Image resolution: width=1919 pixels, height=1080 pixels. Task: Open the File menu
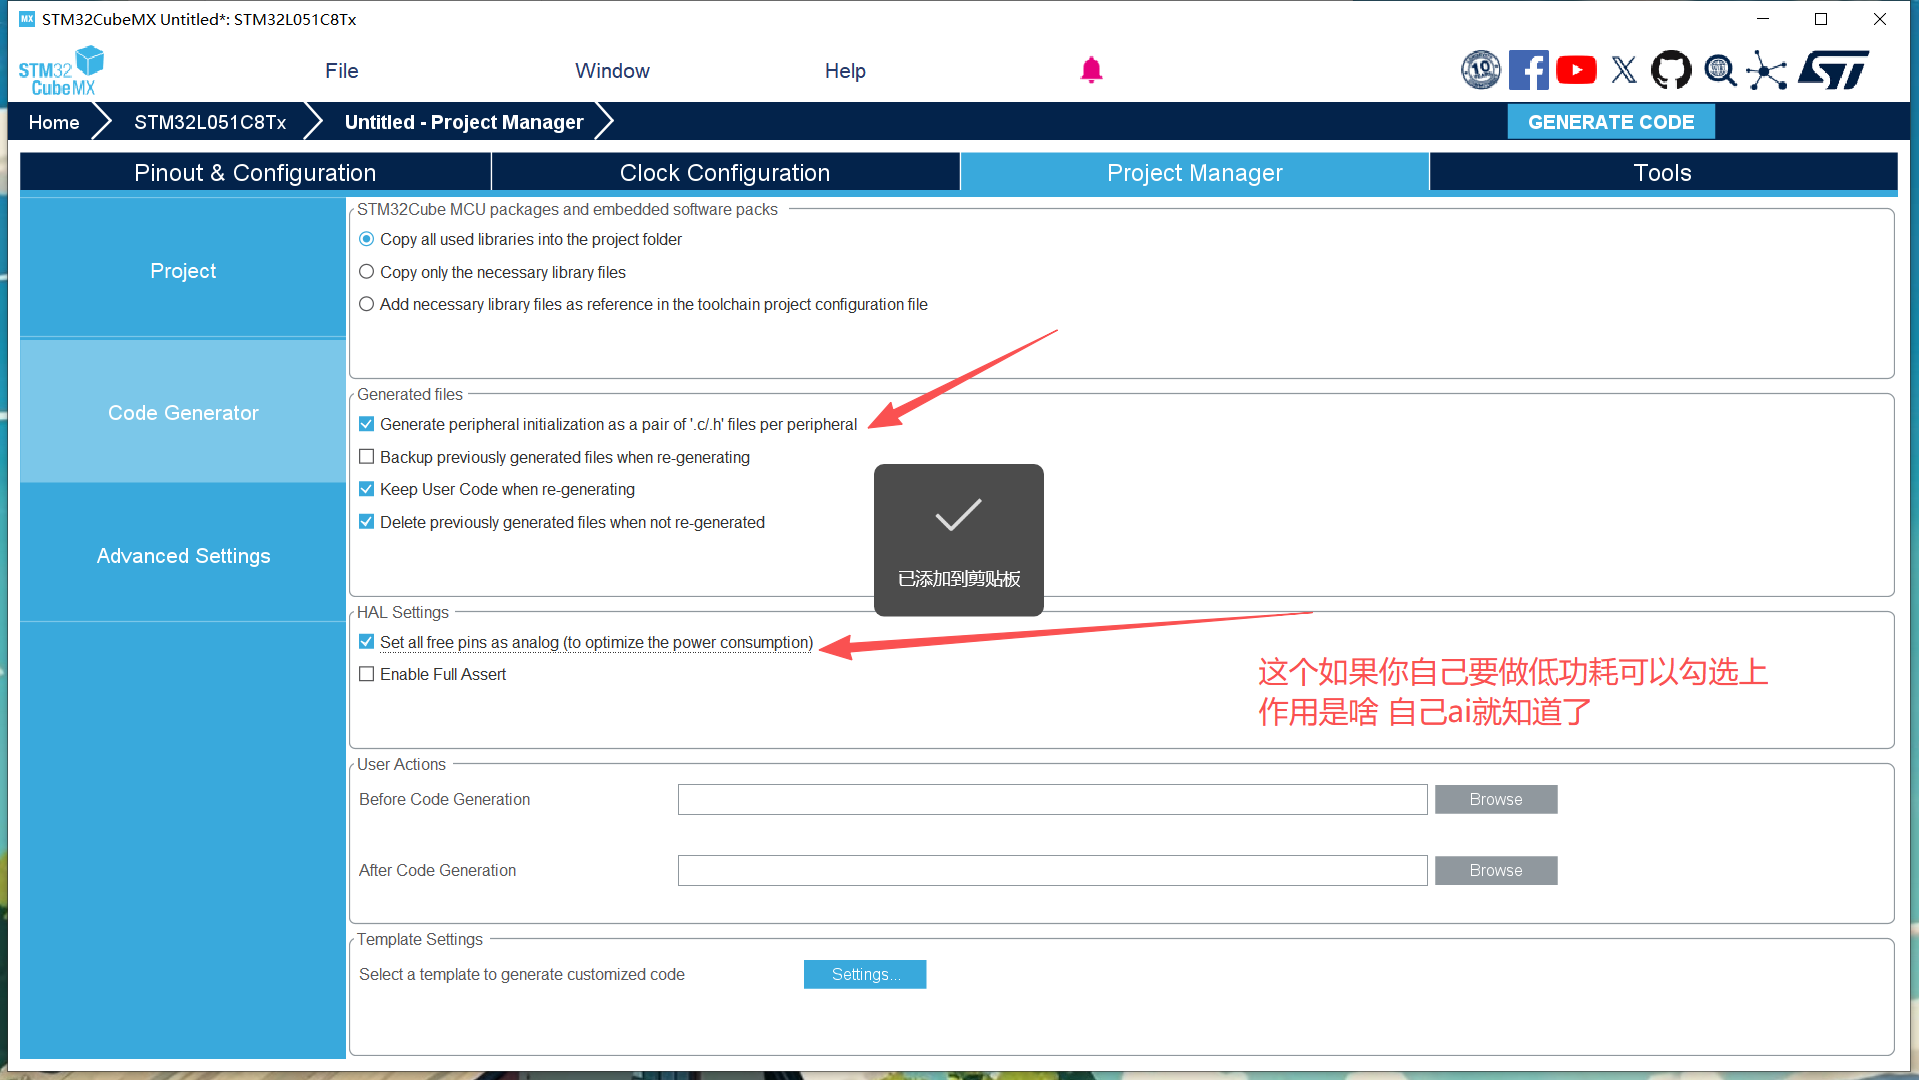click(341, 71)
